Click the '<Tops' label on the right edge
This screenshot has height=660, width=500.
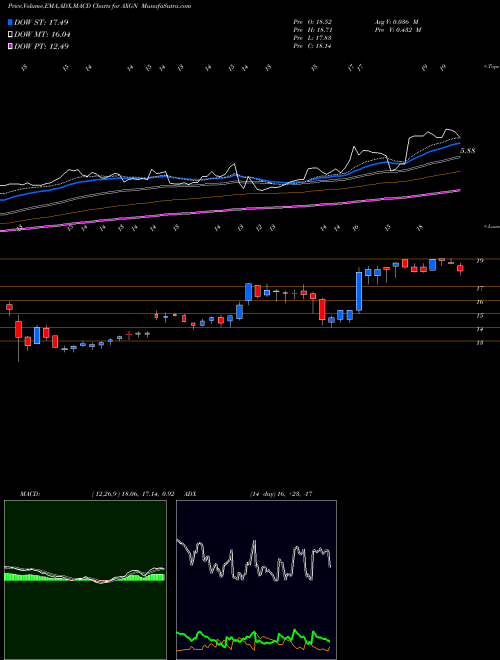(x=492, y=67)
